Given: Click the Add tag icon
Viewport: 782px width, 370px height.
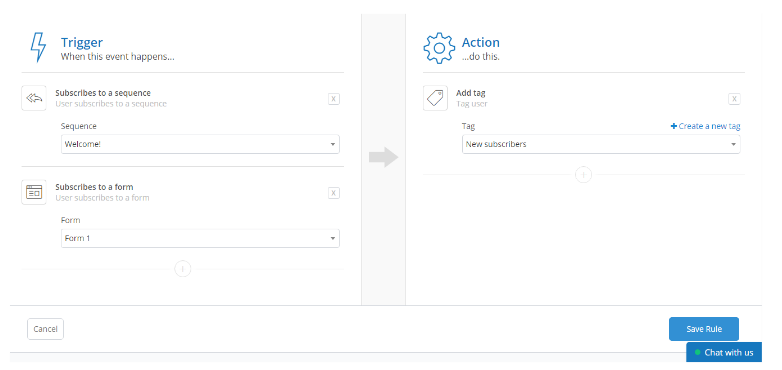Looking at the screenshot, I should coord(435,98).
